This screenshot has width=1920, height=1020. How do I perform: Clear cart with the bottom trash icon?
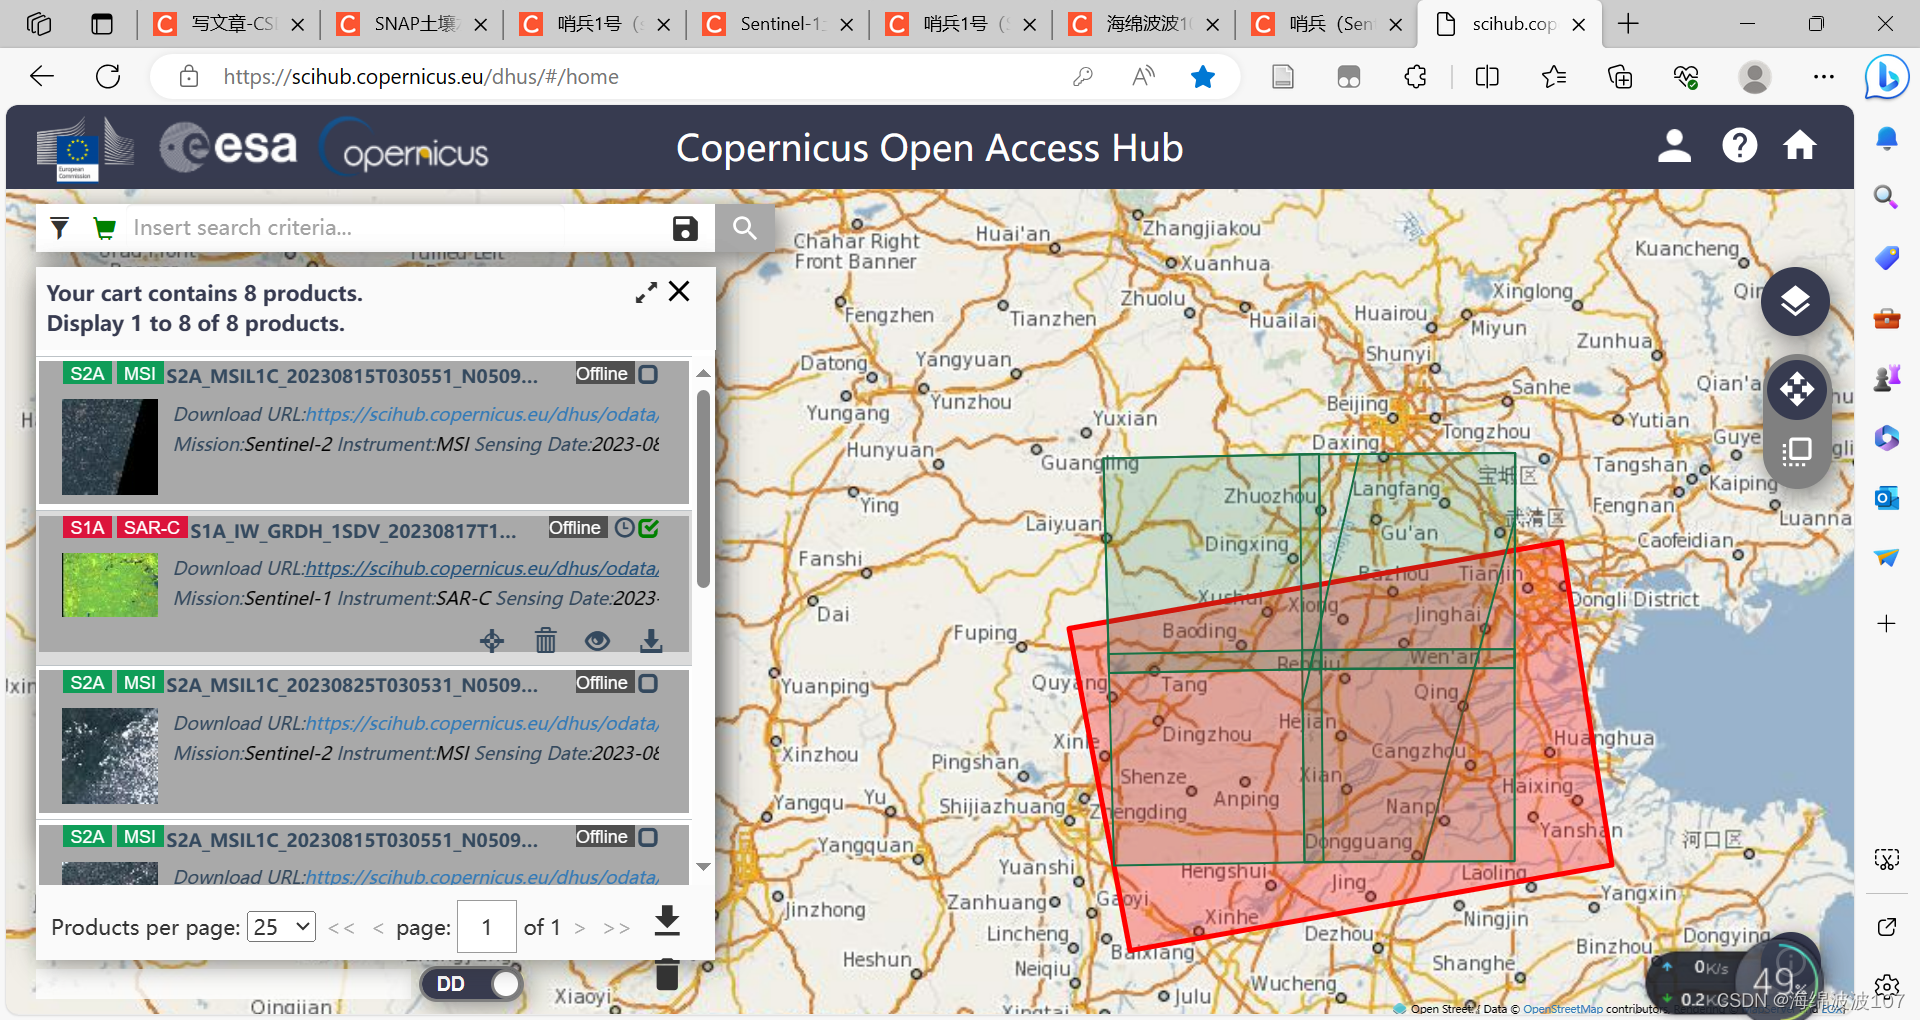(667, 974)
